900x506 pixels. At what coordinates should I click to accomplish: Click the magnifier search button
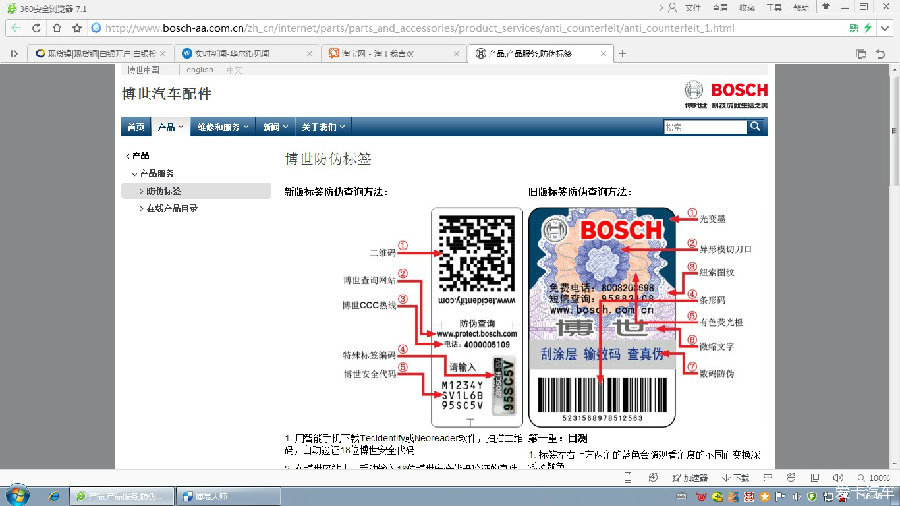pyautogui.click(x=755, y=127)
